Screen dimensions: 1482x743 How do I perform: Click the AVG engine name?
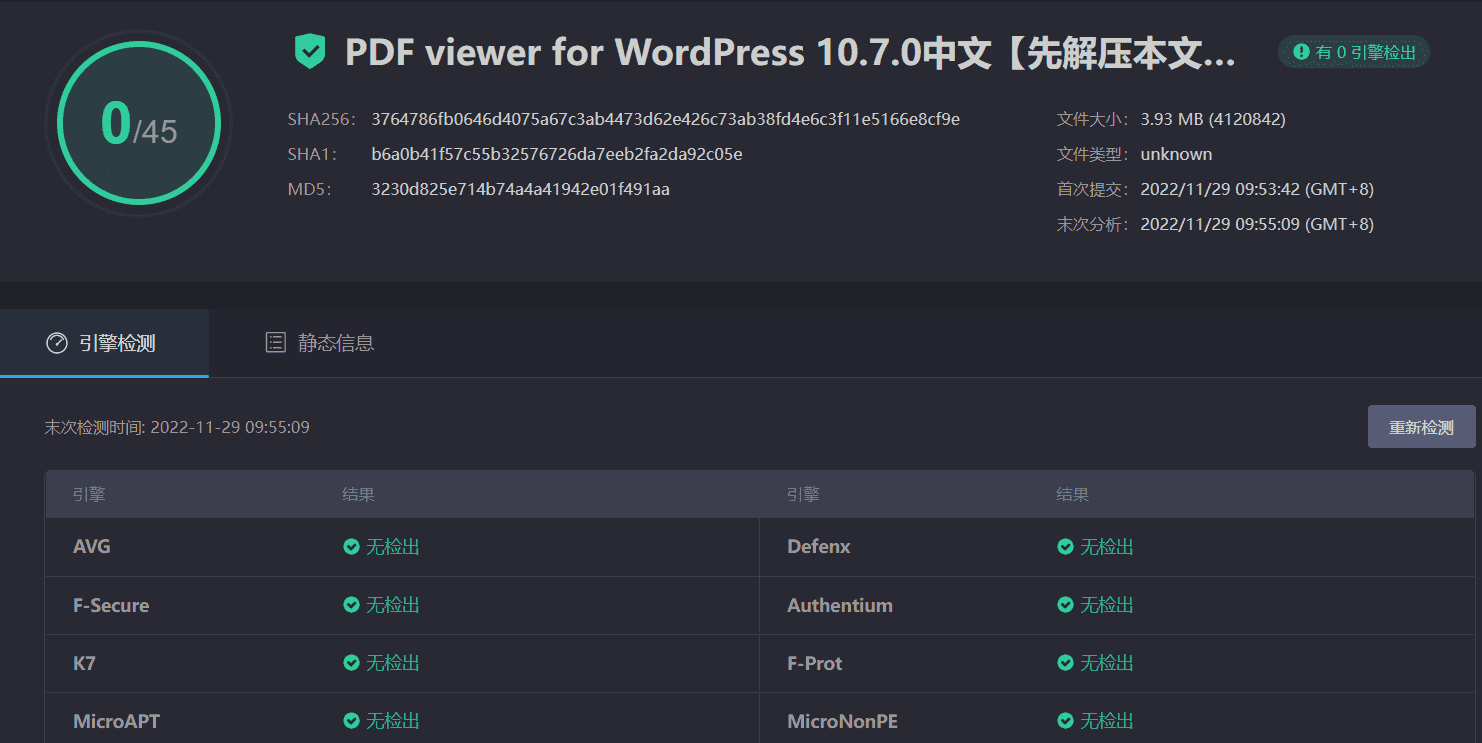tap(92, 547)
